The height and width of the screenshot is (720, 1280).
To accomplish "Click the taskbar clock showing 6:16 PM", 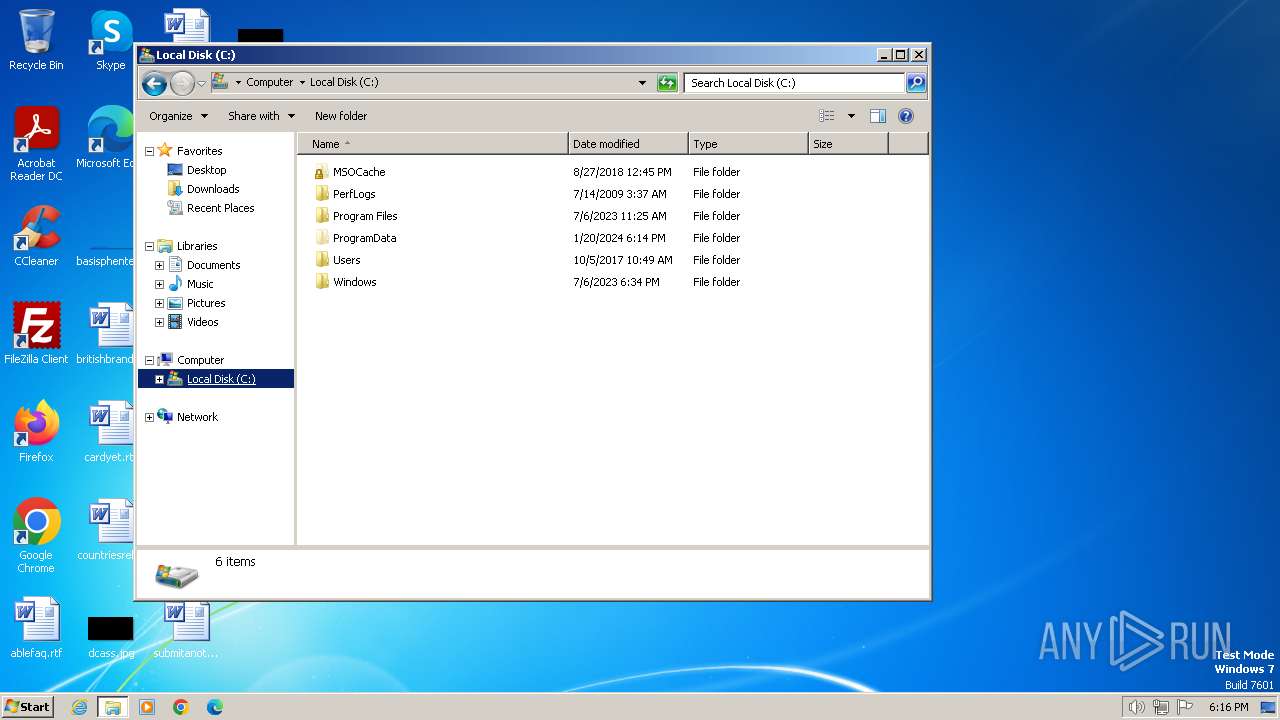I will [x=1228, y=707].
